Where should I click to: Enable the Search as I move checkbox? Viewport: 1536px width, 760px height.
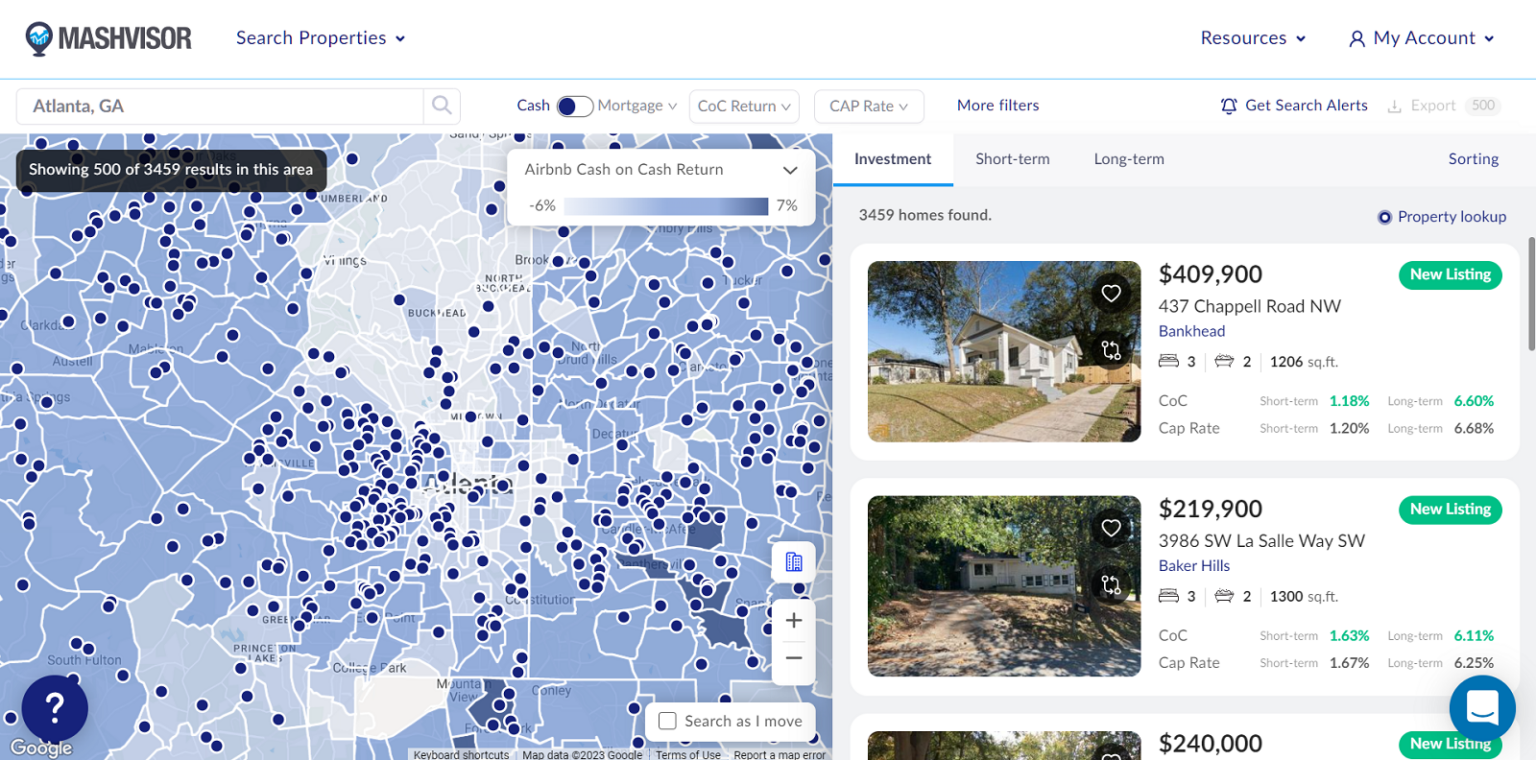(x=667, y=721)
